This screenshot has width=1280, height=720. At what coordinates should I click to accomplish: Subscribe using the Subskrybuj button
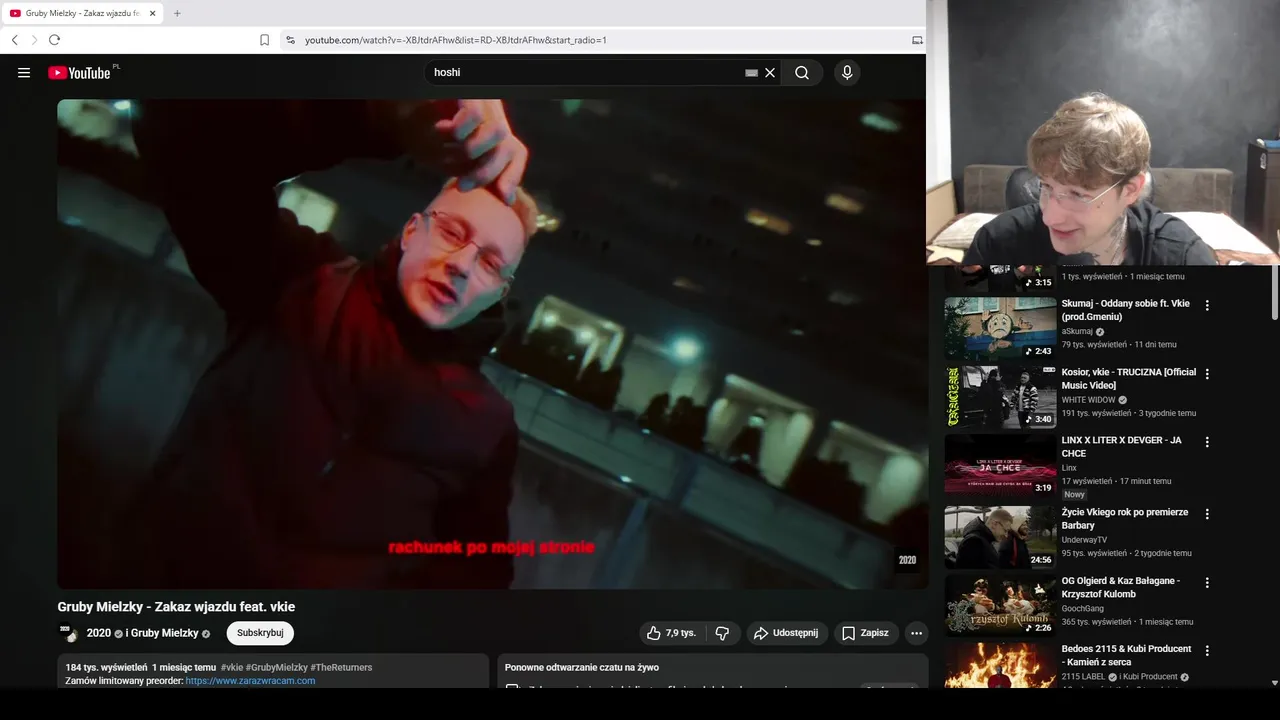tap(260, 633)
